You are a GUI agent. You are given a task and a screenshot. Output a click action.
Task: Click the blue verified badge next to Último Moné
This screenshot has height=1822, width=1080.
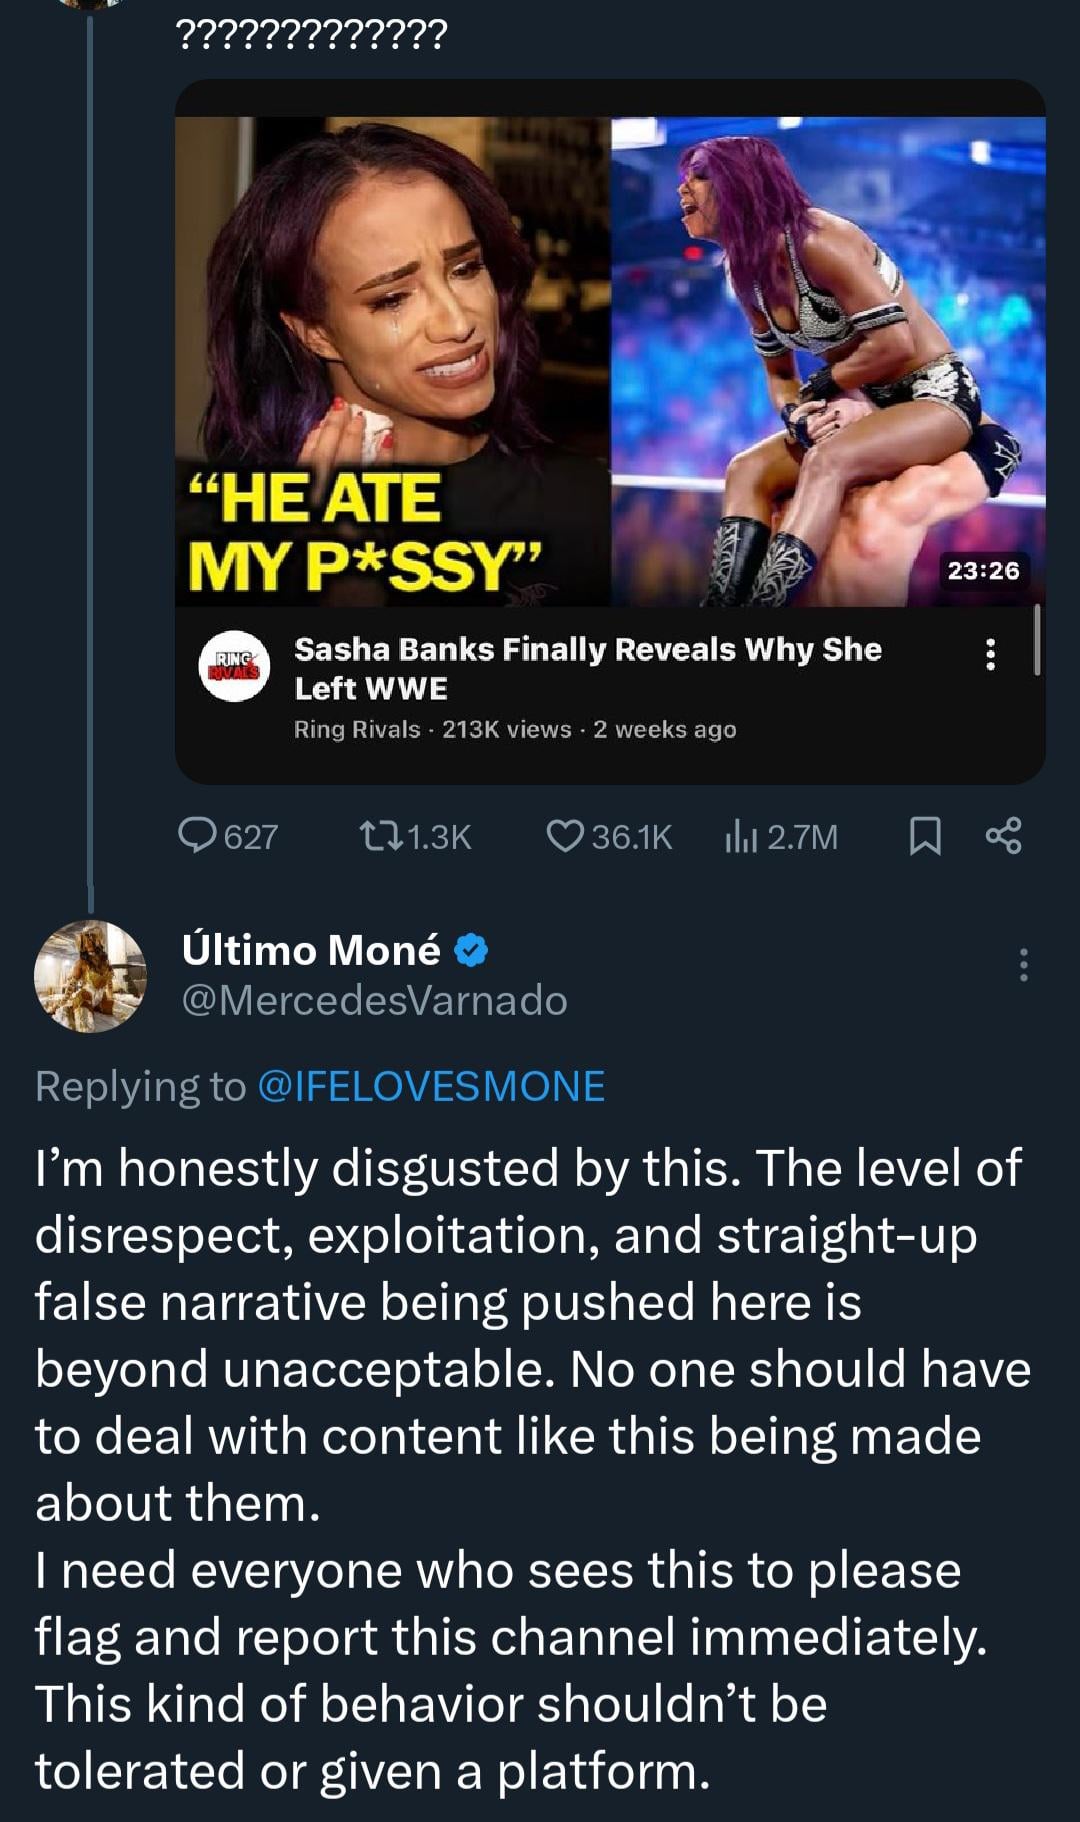click(x=467, y=953)
